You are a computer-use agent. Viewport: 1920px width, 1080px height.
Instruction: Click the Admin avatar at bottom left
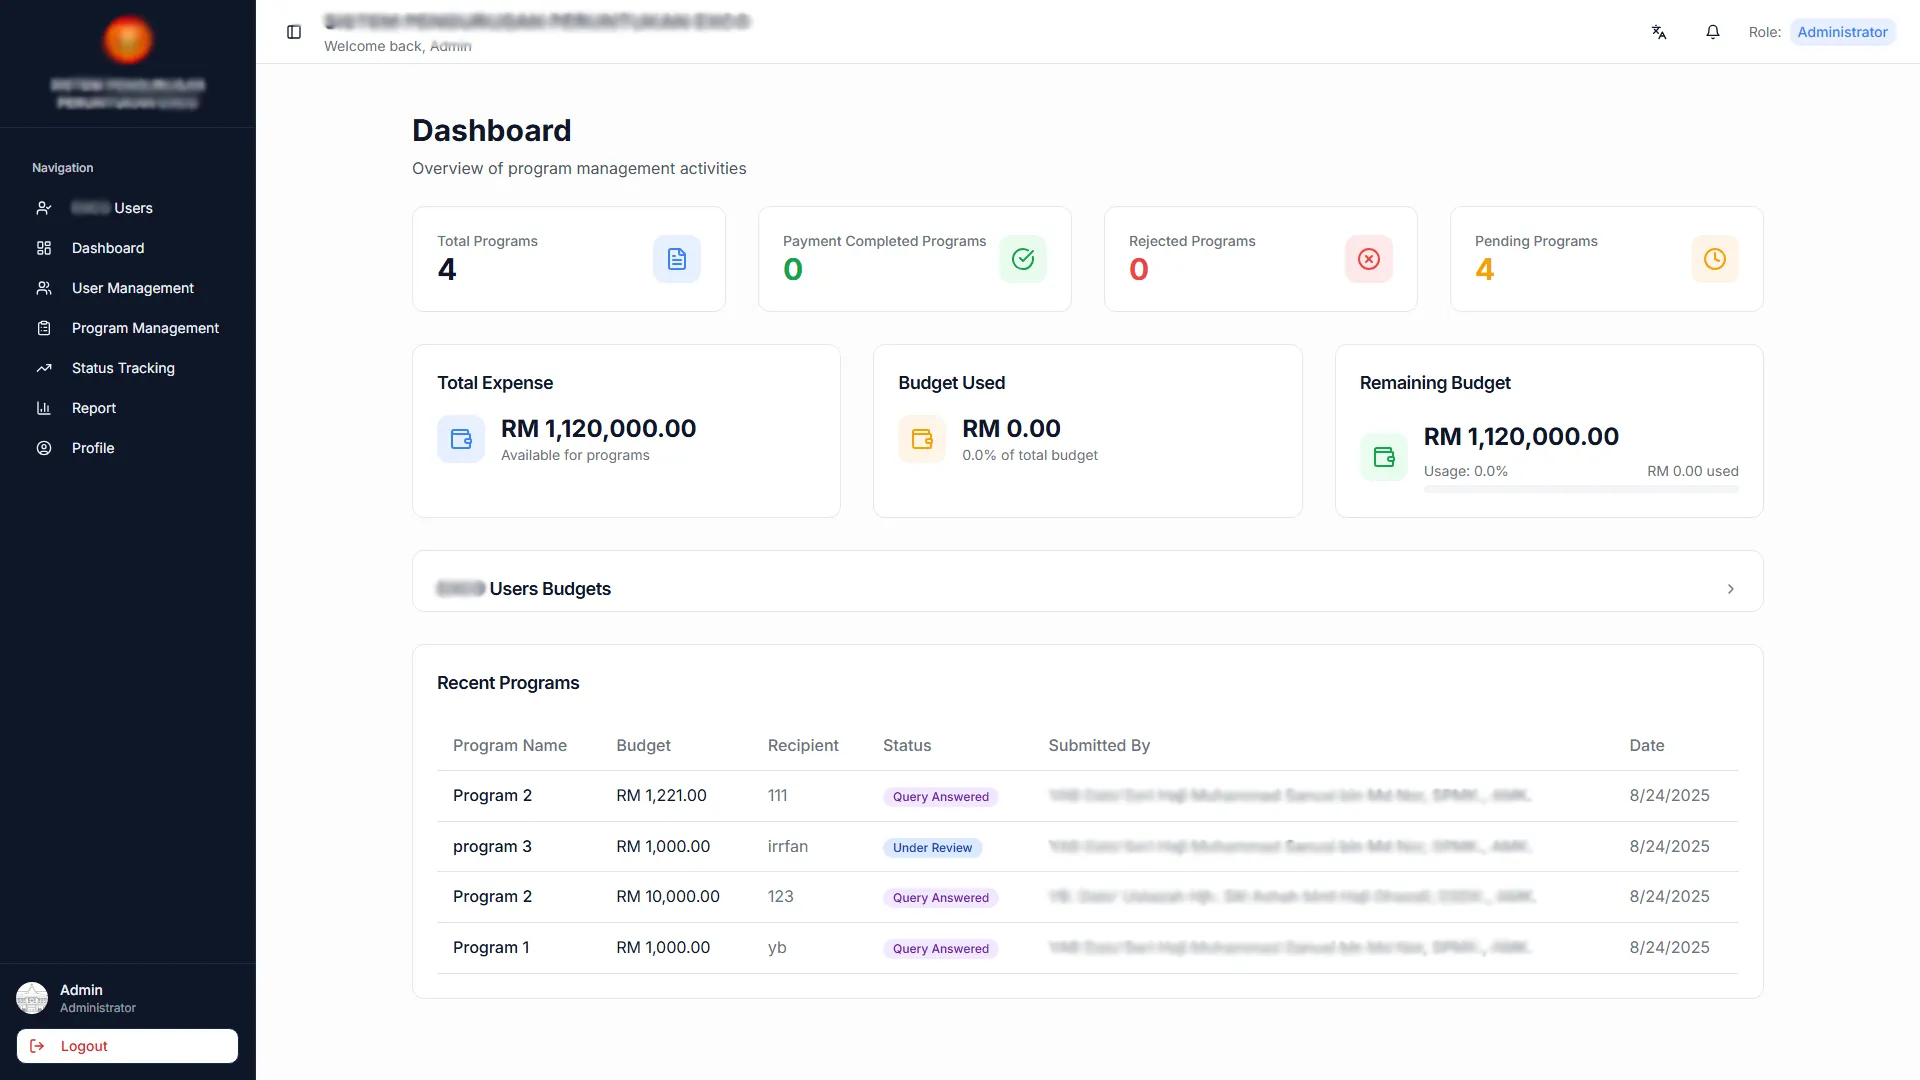click(x=32, y=998)
